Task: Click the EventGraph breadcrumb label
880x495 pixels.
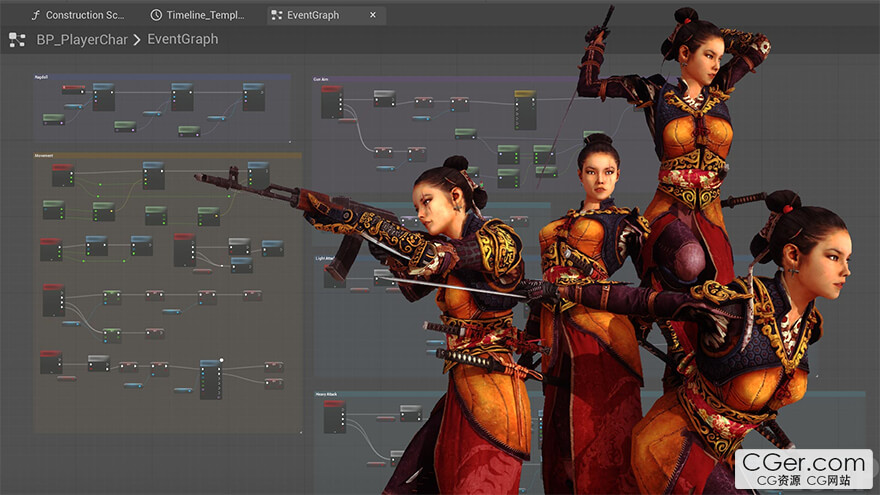Action: pyautogui.click(x=182, y=40)
